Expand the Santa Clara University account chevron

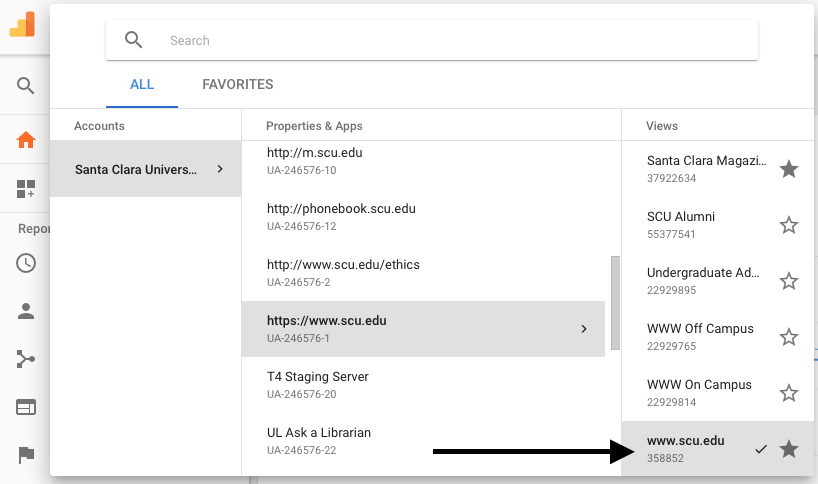[220, 169]
